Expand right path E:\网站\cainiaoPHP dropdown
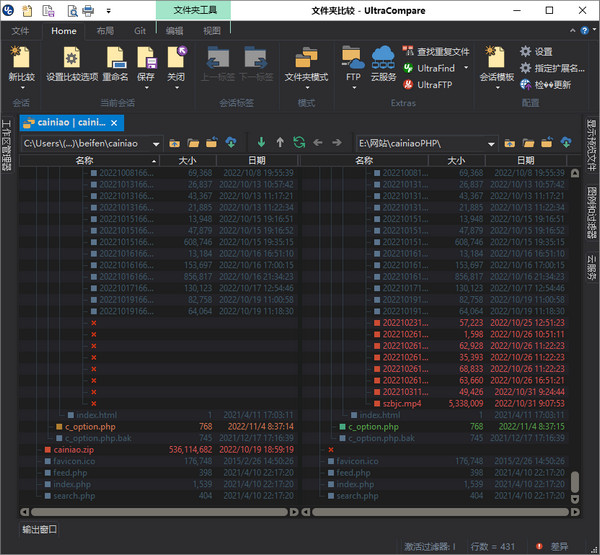Viewport: 600px width, 555px height. coord(491,144)
